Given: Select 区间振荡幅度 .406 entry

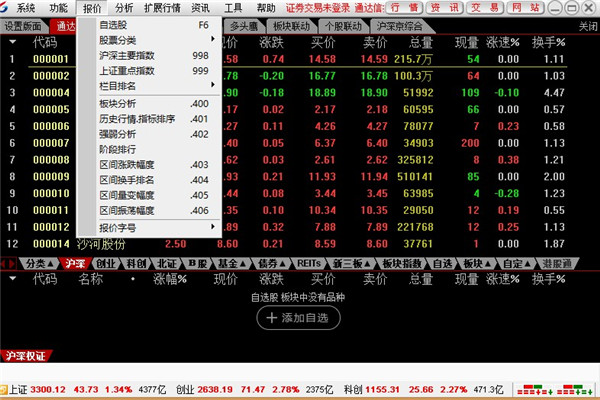Looking at the screenshot, I should [x=157, y=211].
